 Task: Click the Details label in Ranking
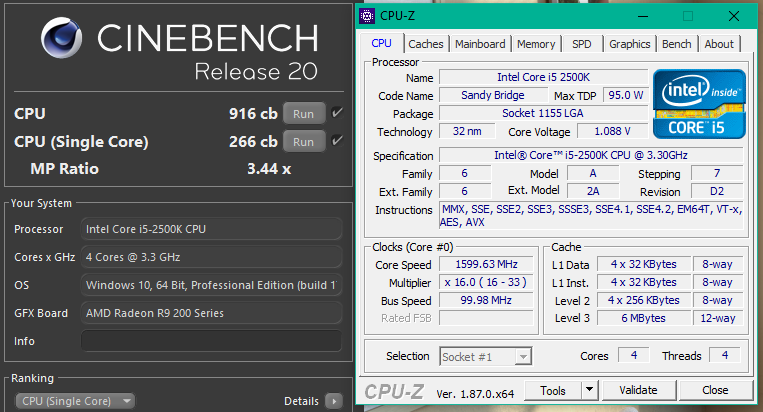click(301, 401)
